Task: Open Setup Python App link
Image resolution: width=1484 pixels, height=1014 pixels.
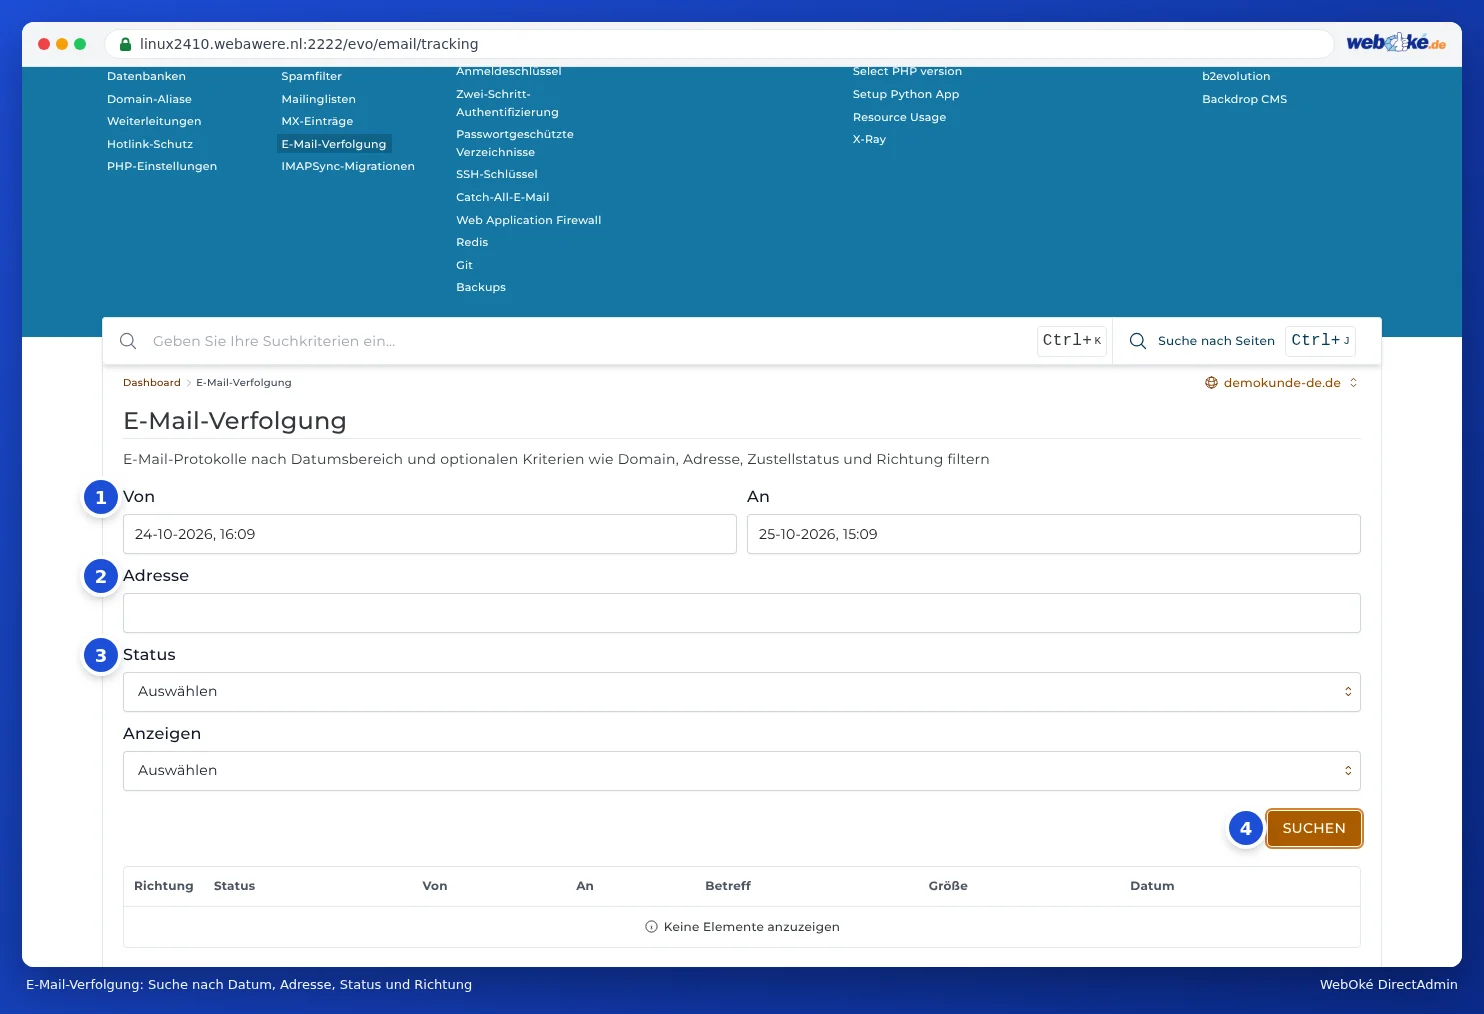Action: pyautogui.click(x=906, y=94)
